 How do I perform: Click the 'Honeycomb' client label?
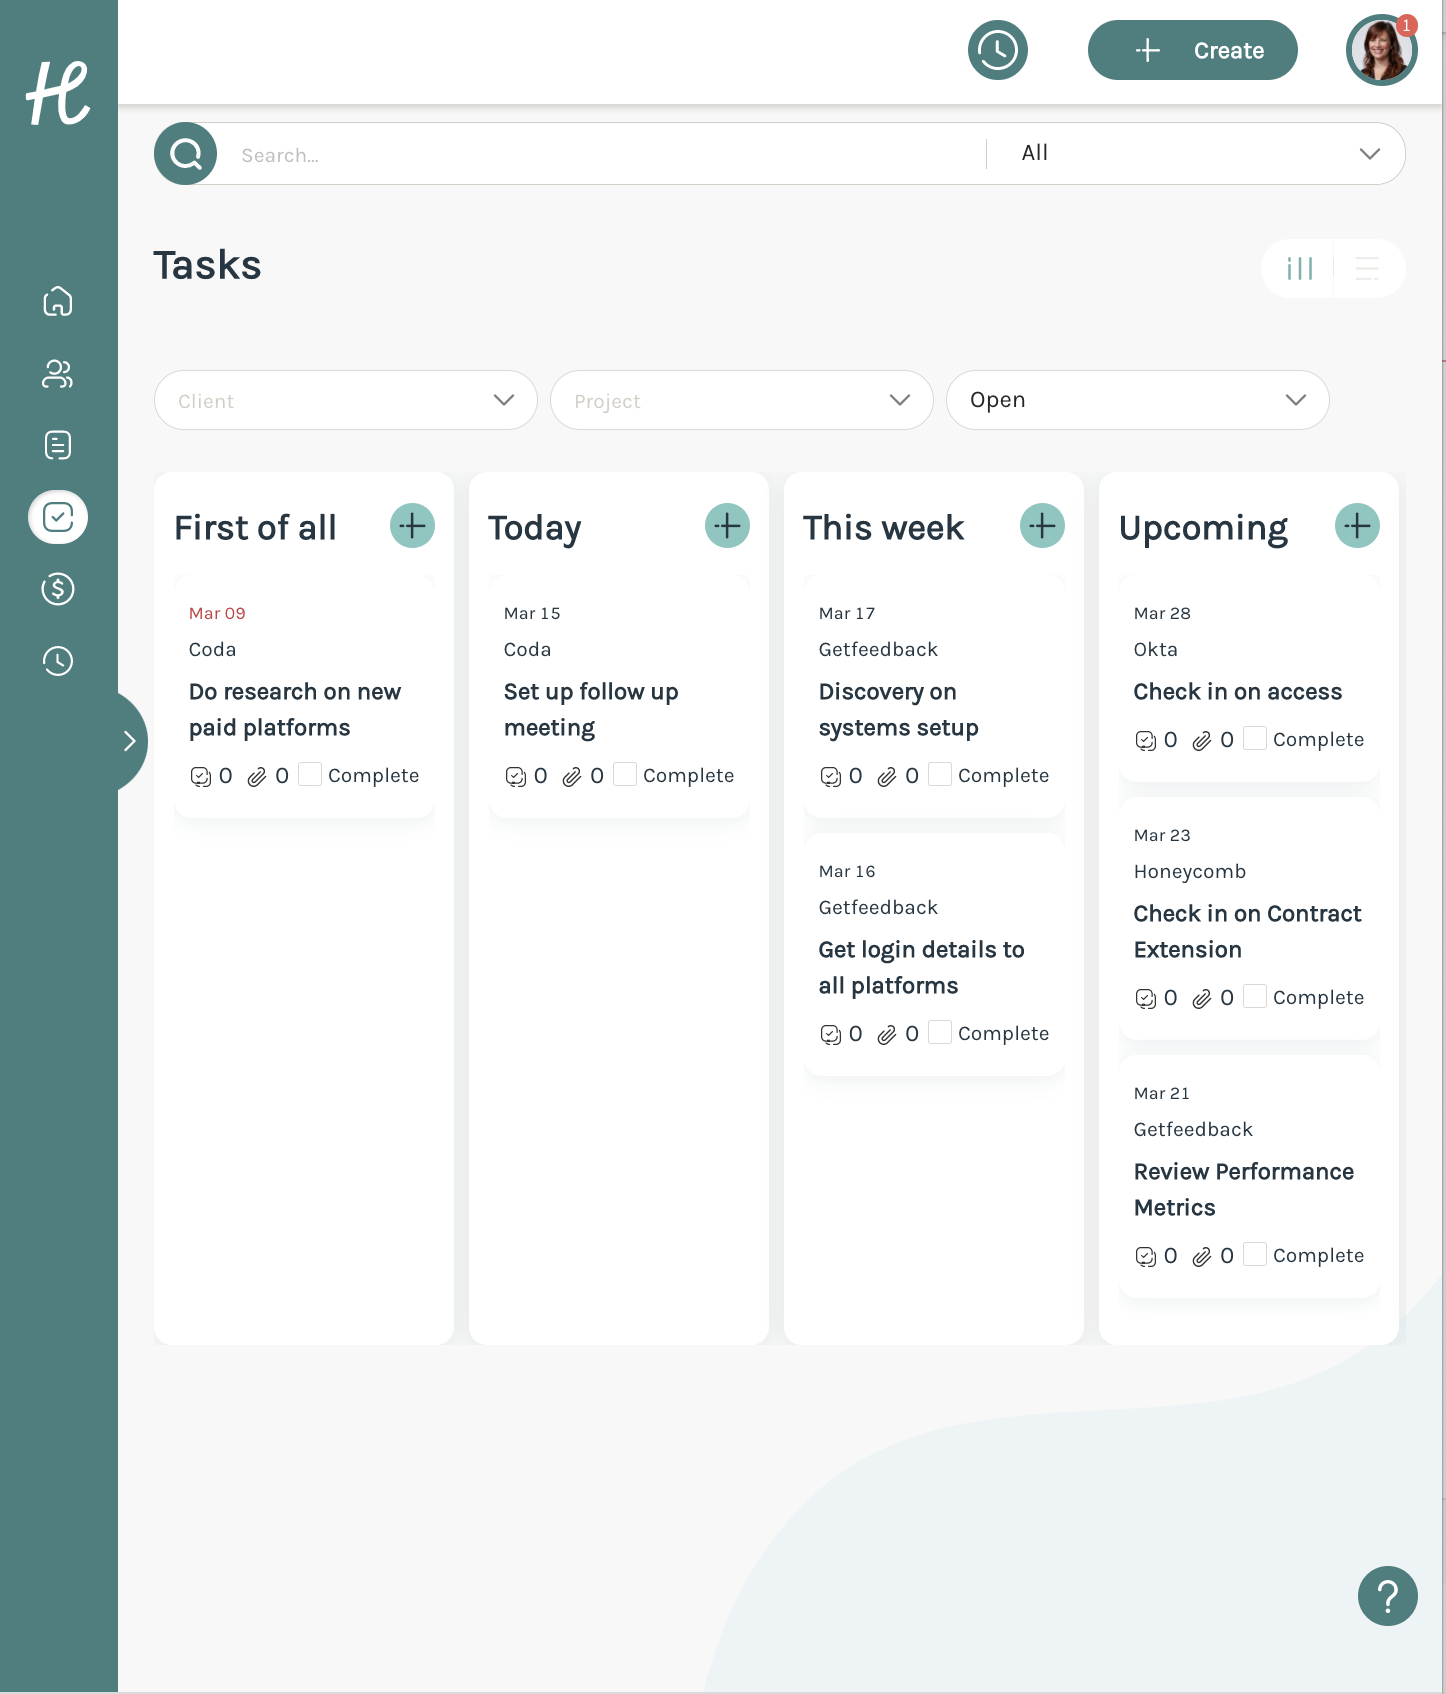(x=1190, y=871)
